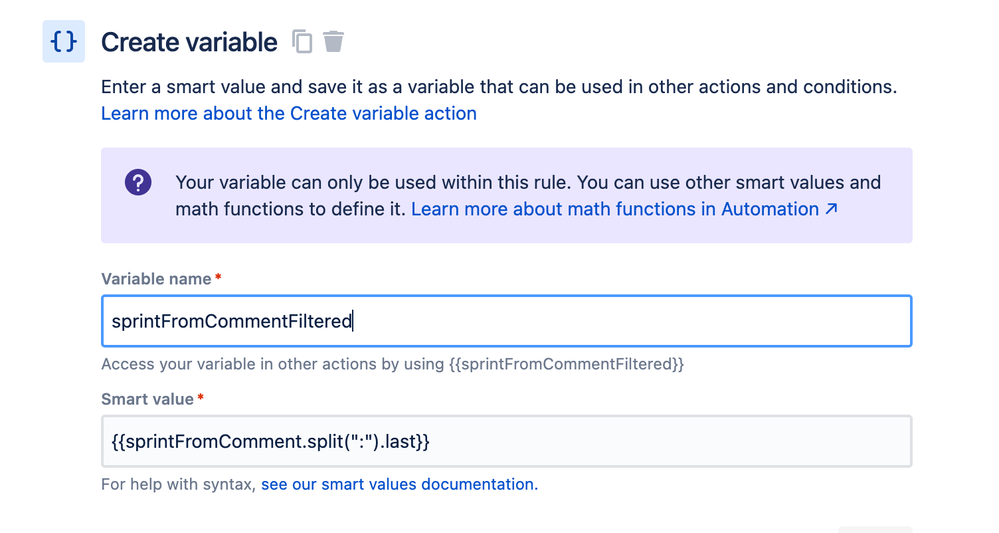
Task: Open Learn more about the Create variable action
Action: (x=289, y=113)
